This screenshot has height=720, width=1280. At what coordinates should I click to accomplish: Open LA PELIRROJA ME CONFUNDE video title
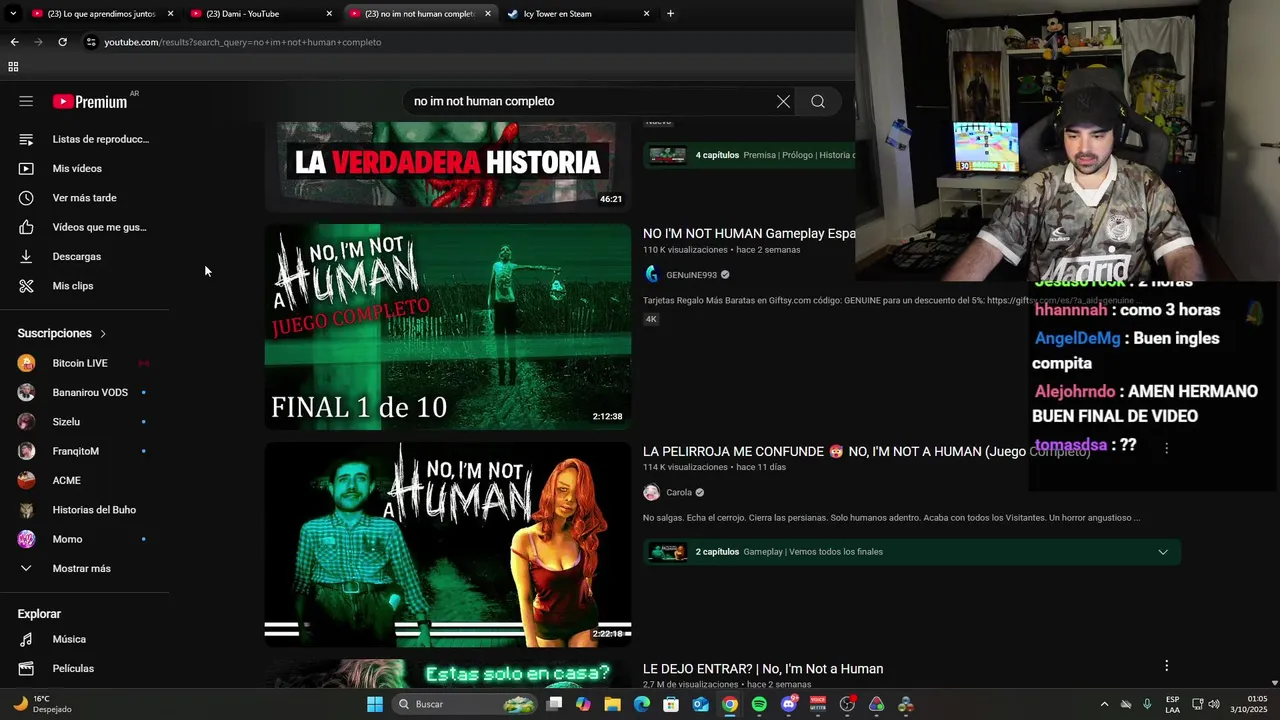(866, 451)
